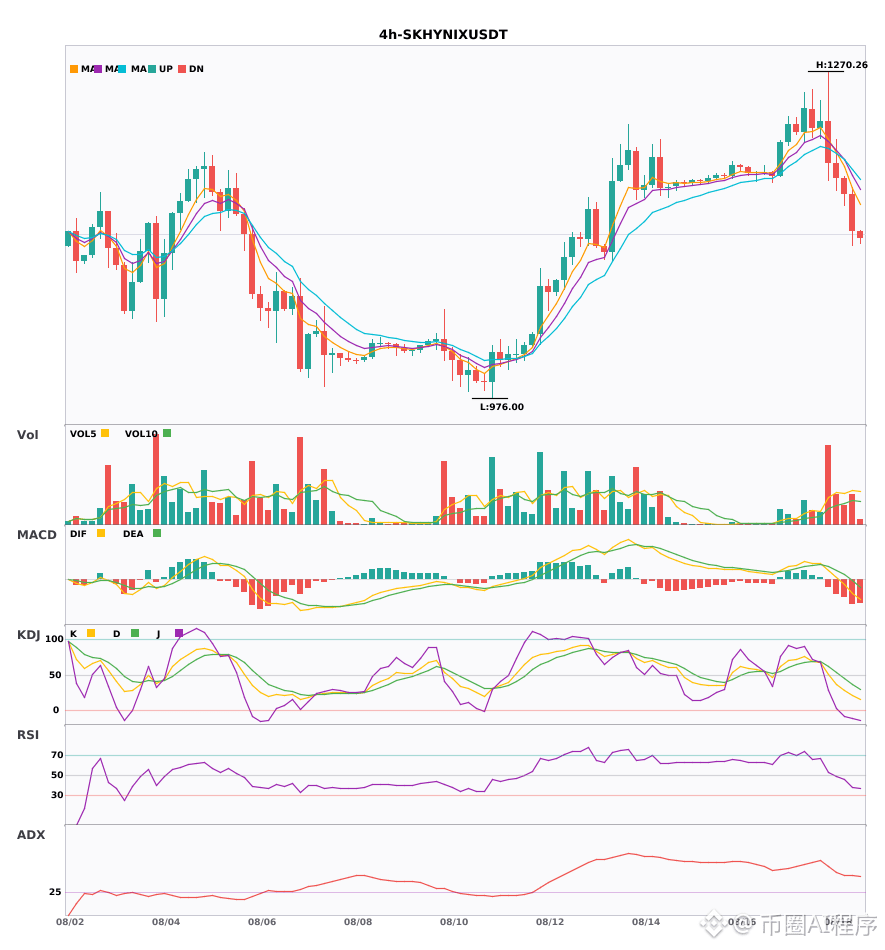The image size is (885, 950).
Task: Click the L:976.00 low price label
Action: tap(502, 407)
